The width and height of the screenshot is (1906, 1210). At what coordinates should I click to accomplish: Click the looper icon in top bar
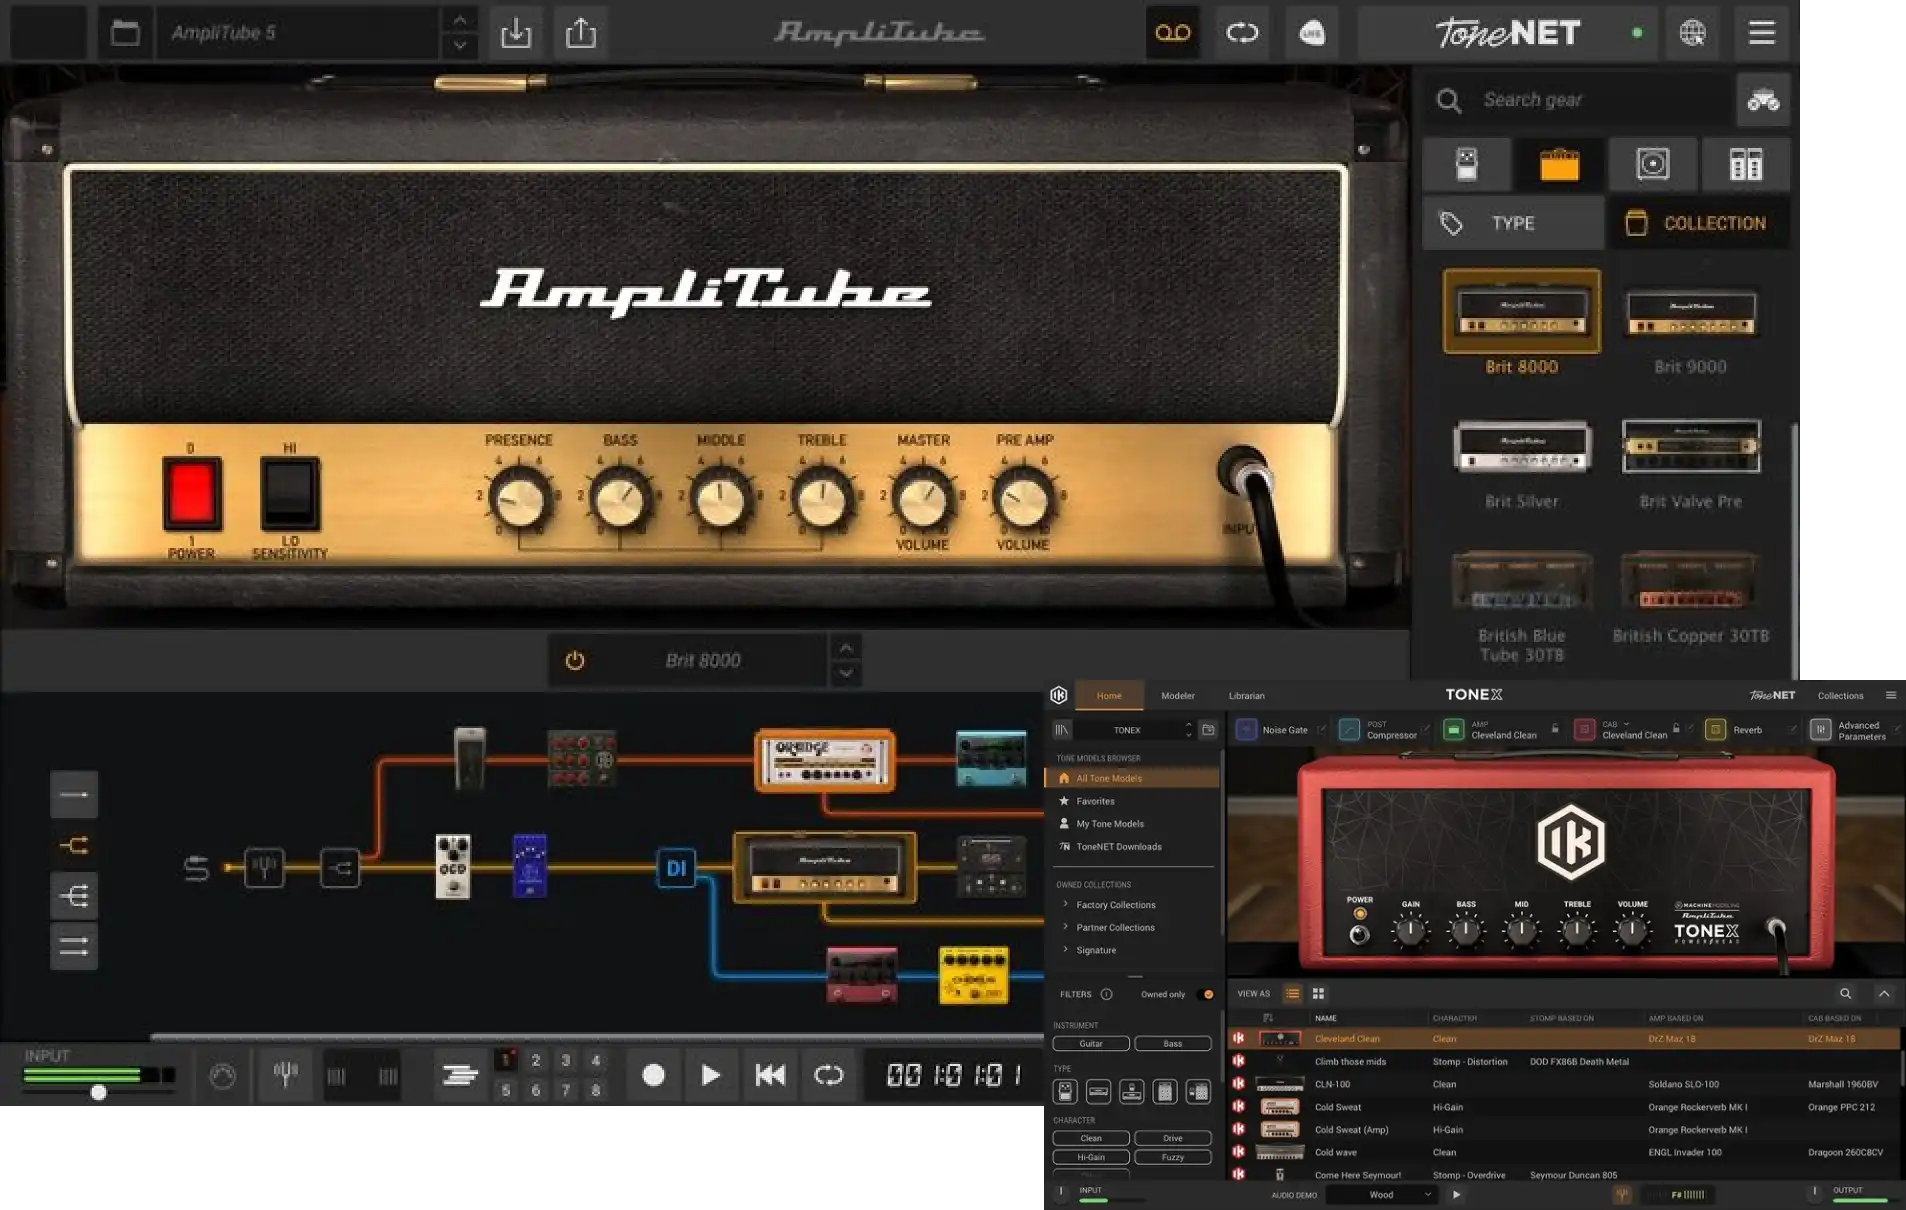1242,33
